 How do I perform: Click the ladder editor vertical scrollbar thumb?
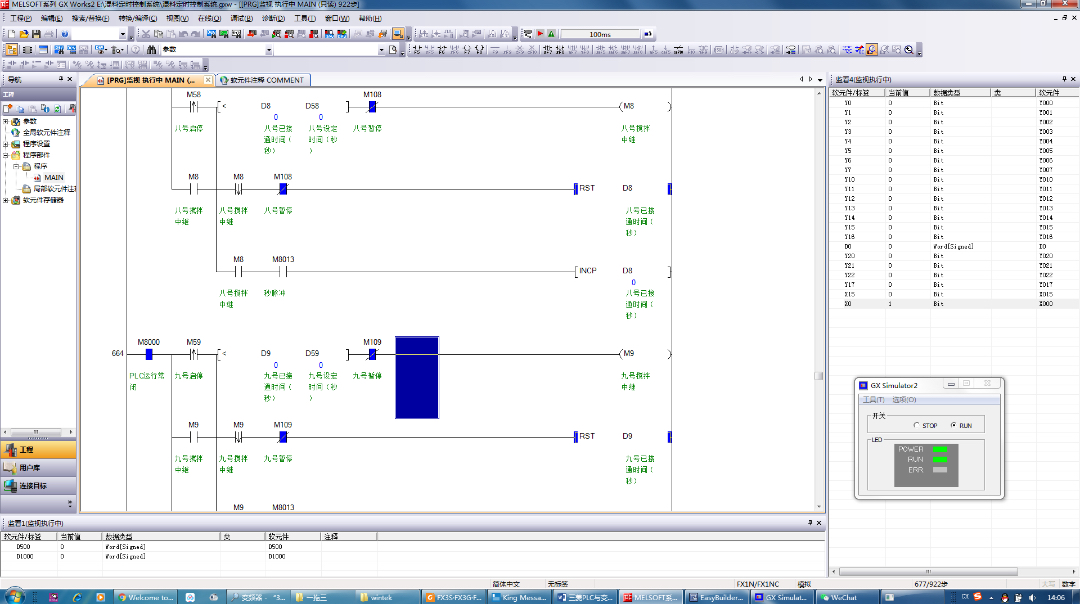[819, 376]
